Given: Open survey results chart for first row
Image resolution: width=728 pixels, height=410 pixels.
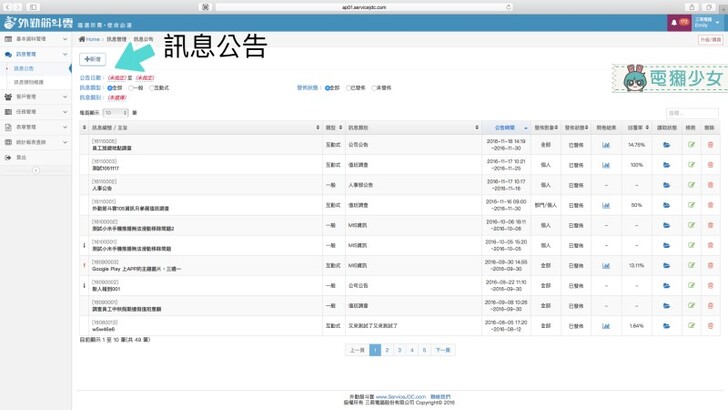Looking at the screenshot, I should [x=606, y=145].
